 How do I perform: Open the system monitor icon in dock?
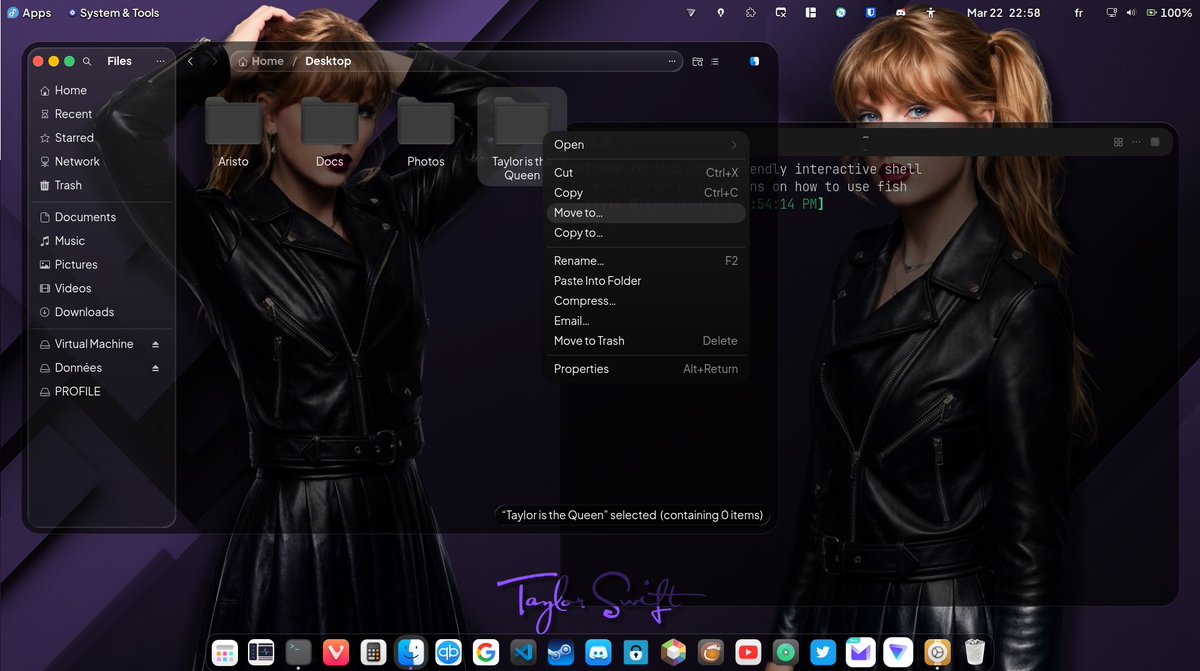(x=261, y=652)
